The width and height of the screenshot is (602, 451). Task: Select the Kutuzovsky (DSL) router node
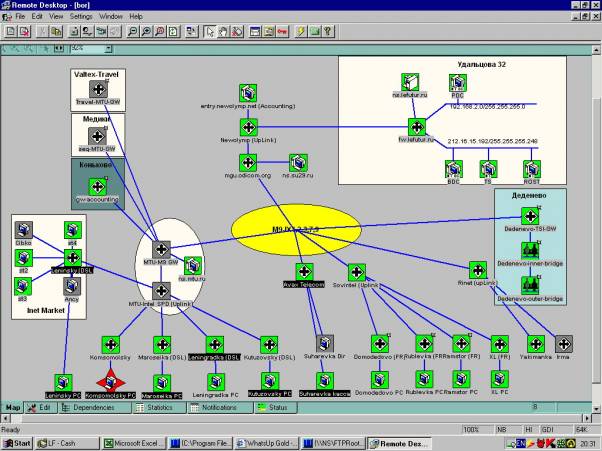tap(269, 345)
